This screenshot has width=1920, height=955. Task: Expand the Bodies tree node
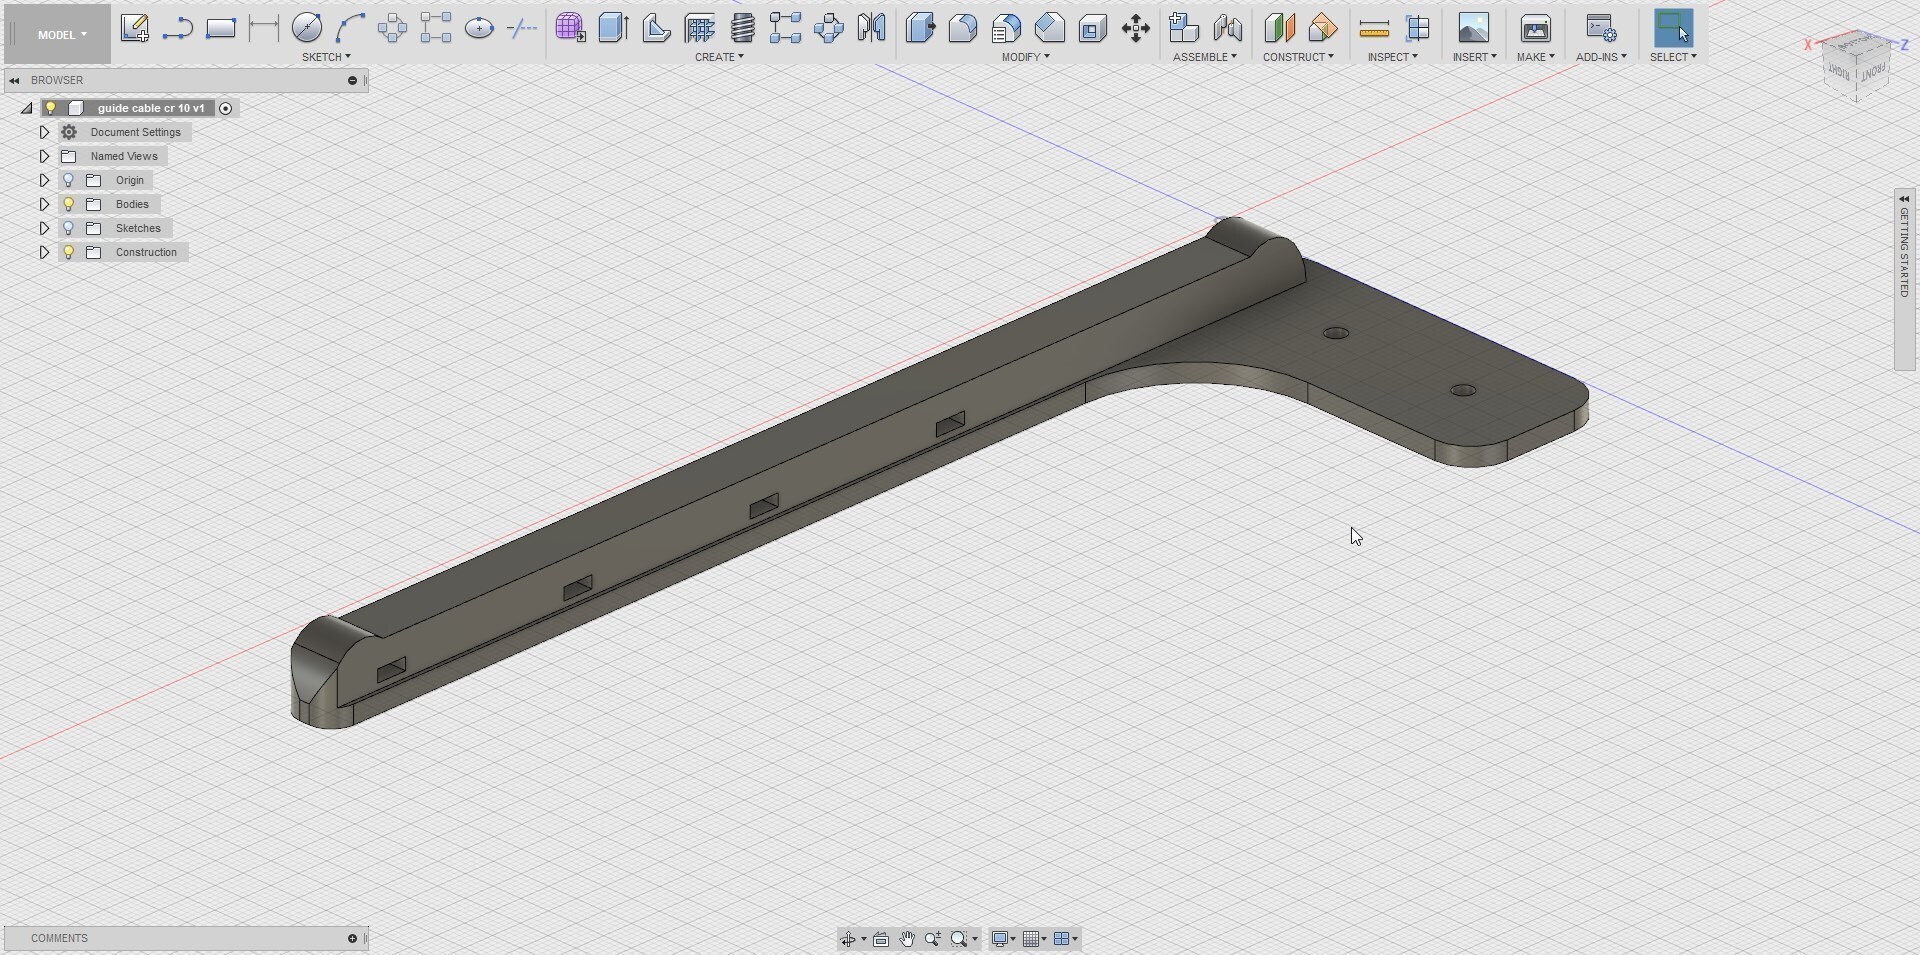44,204
